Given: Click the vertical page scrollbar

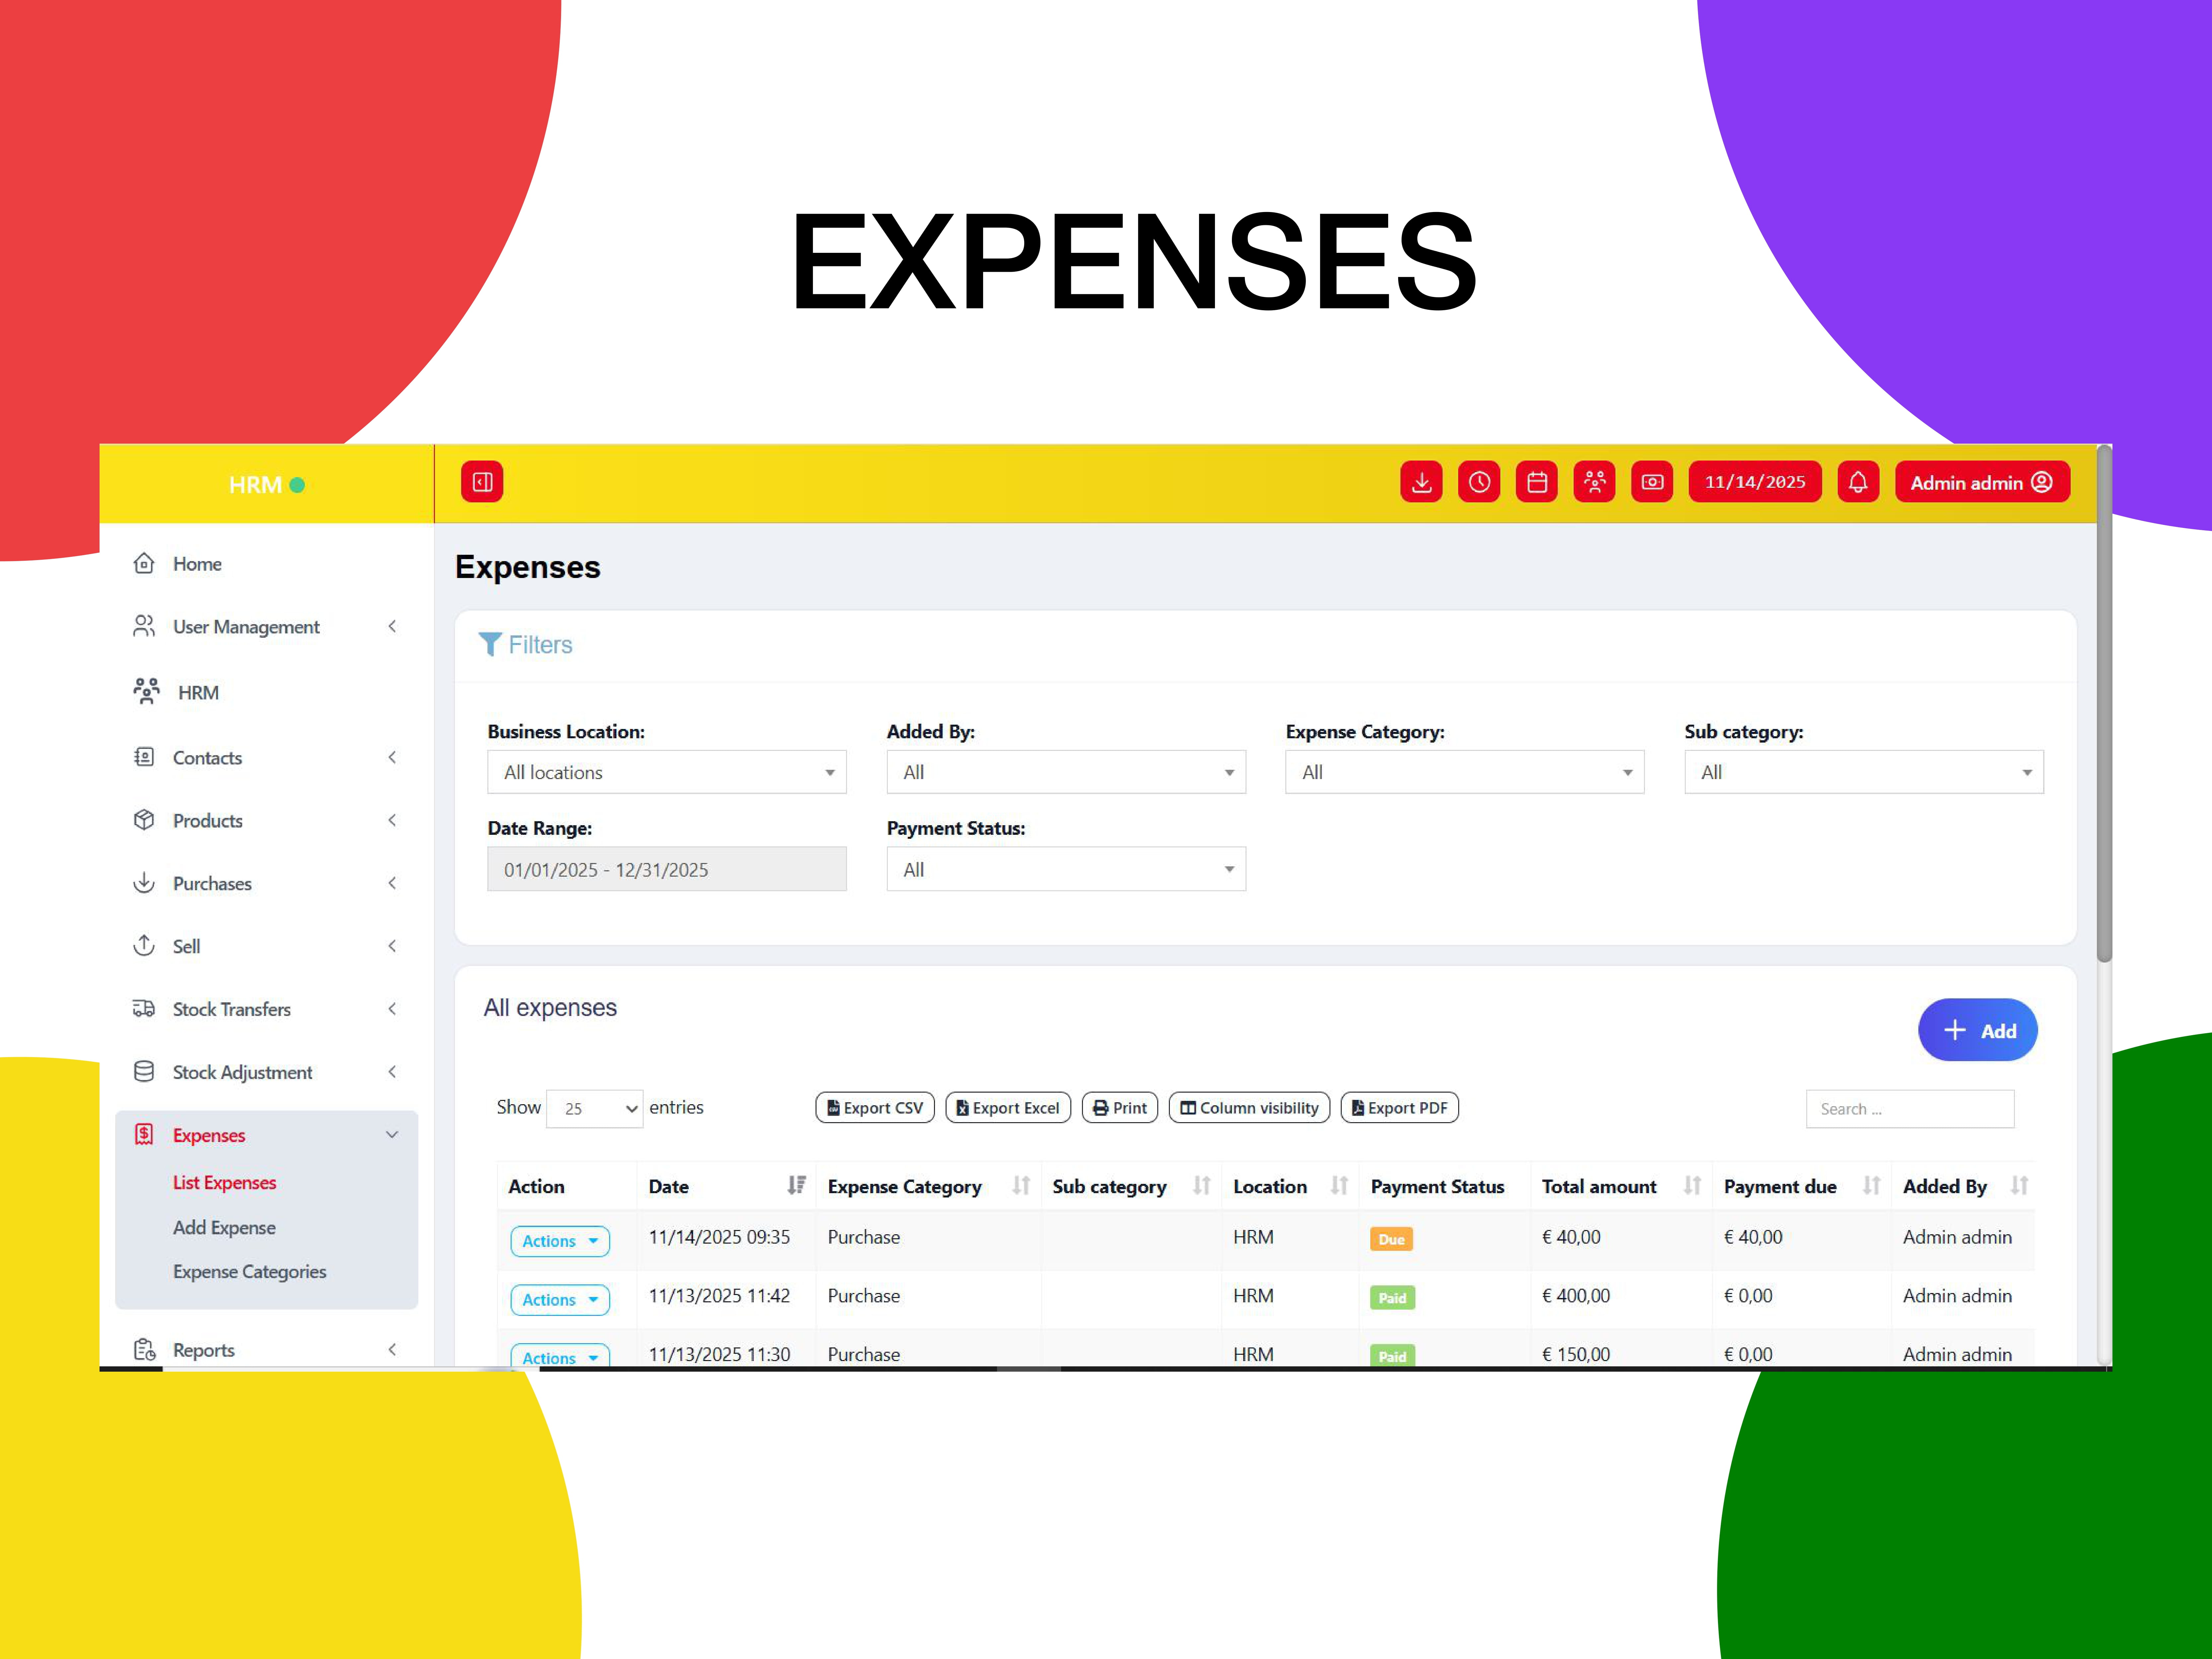Looking at the screenshot, I should (x=2104, y=705).
